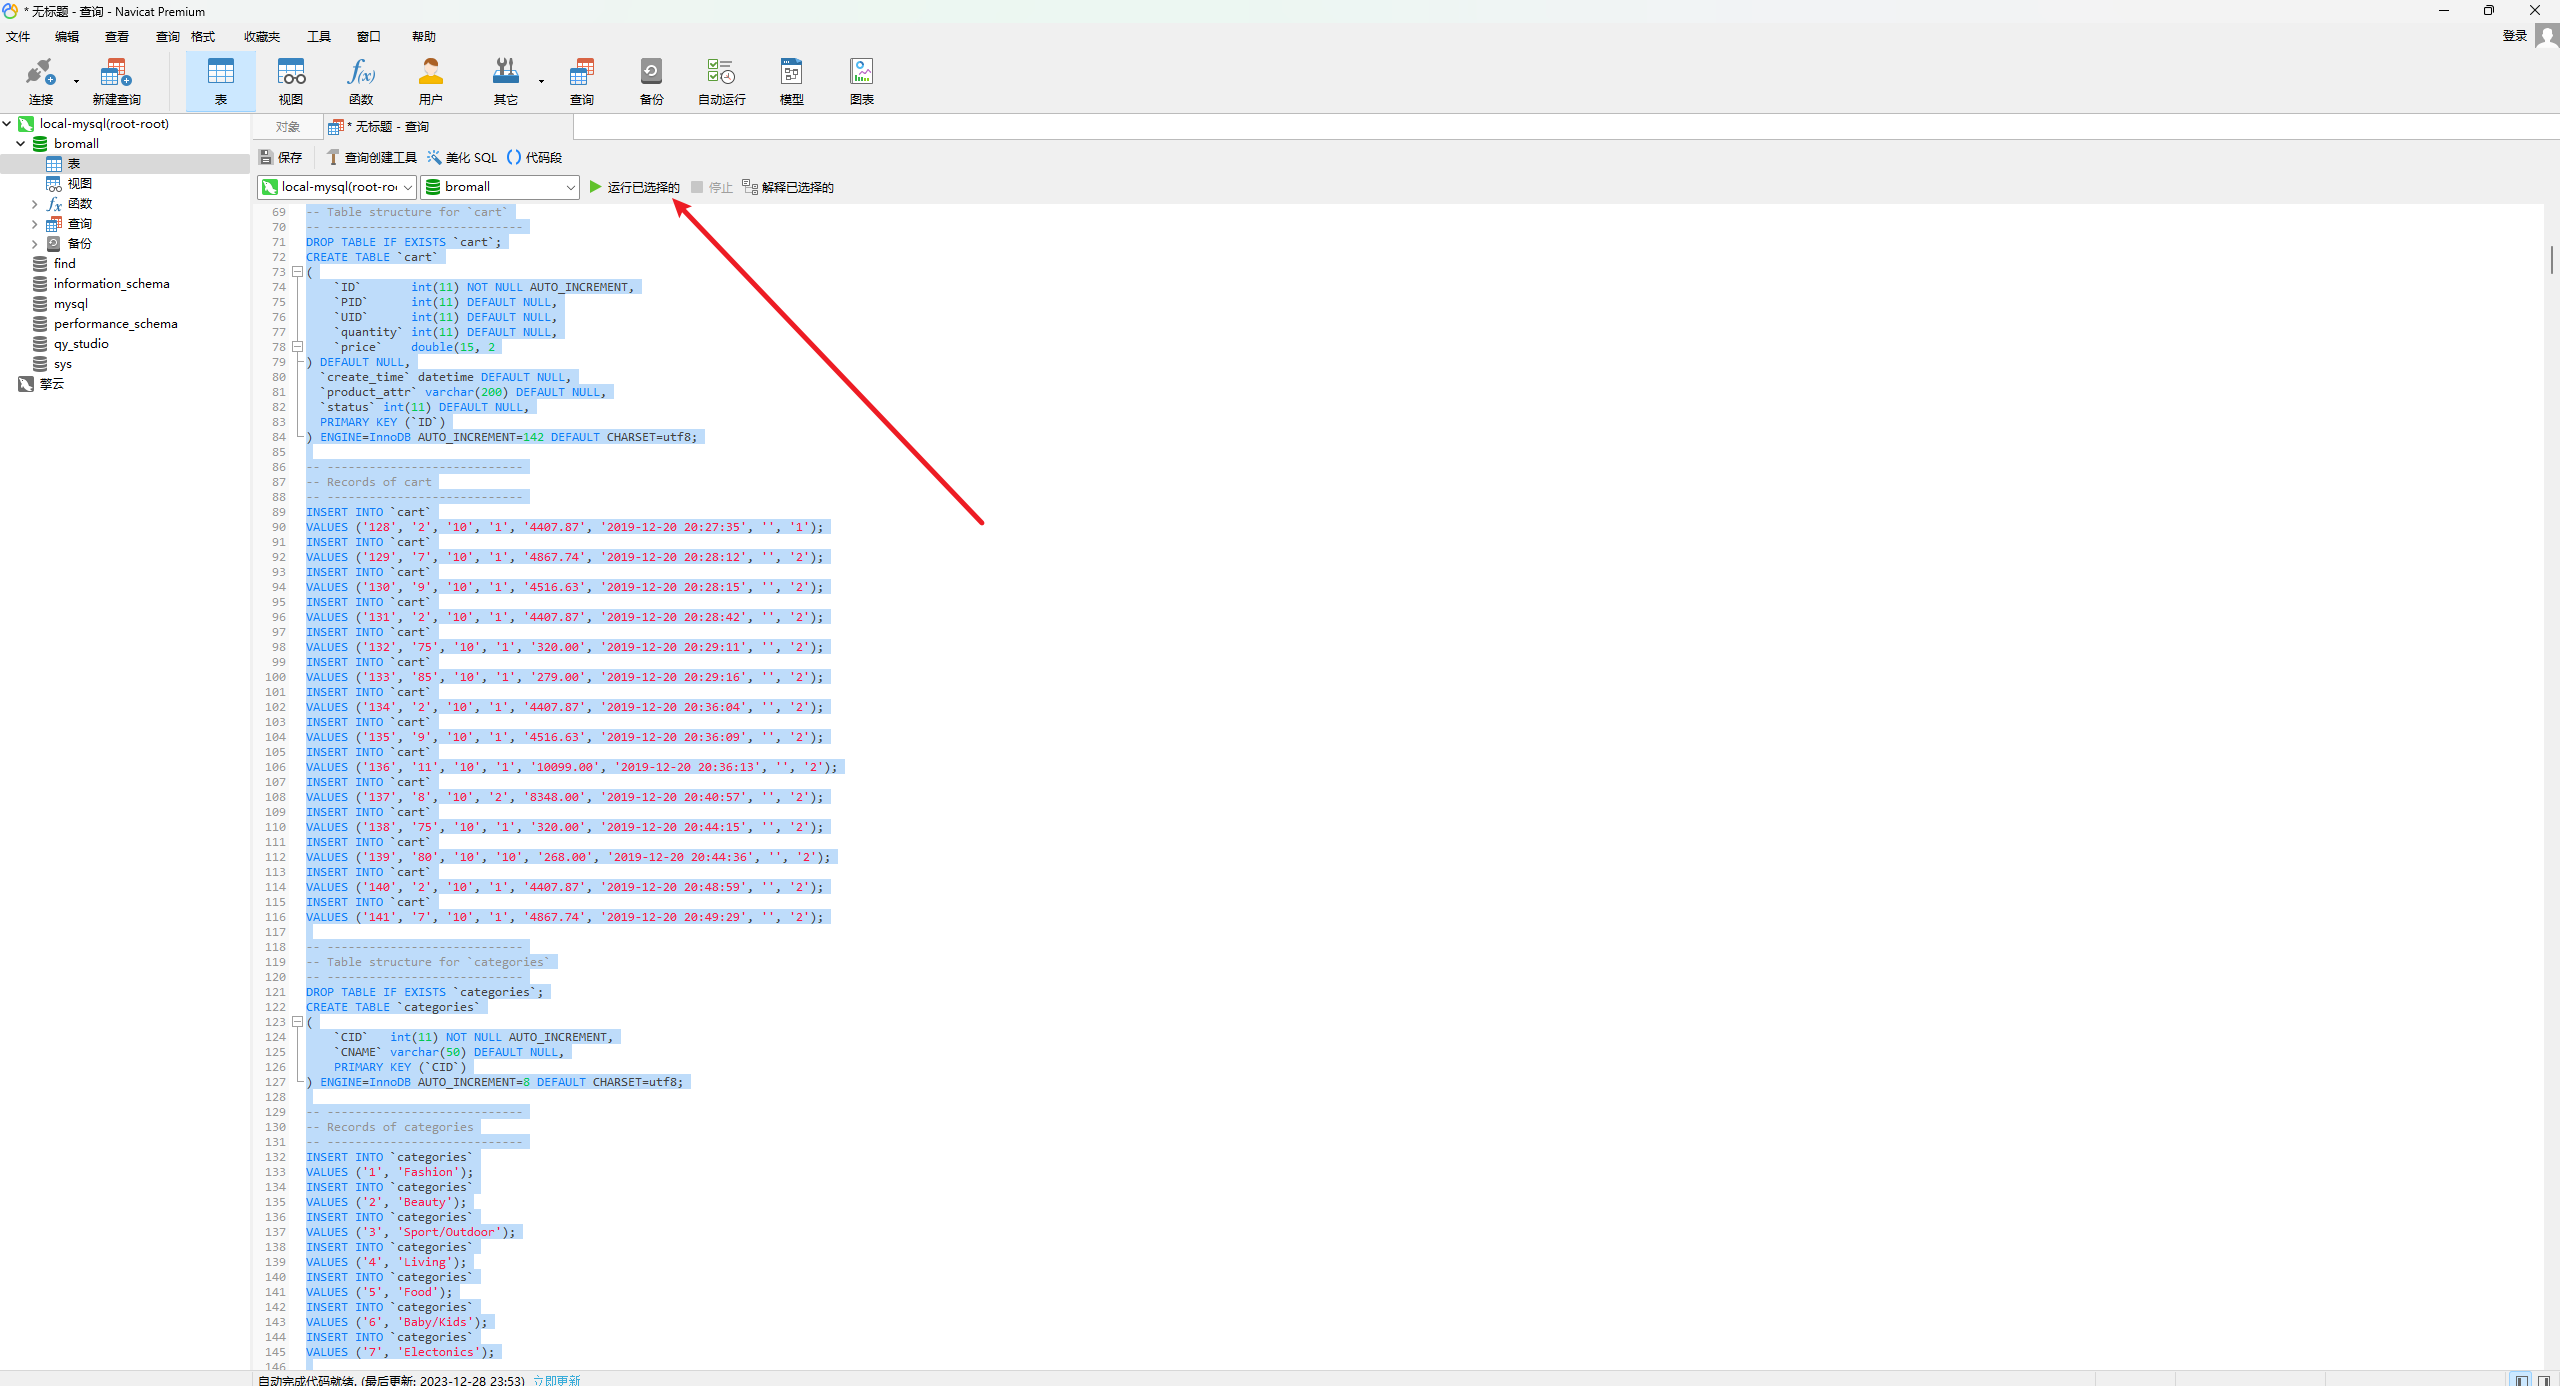The image size is (2560, 1386).
Task: Open the 帮助 menu
Action: 424,36
